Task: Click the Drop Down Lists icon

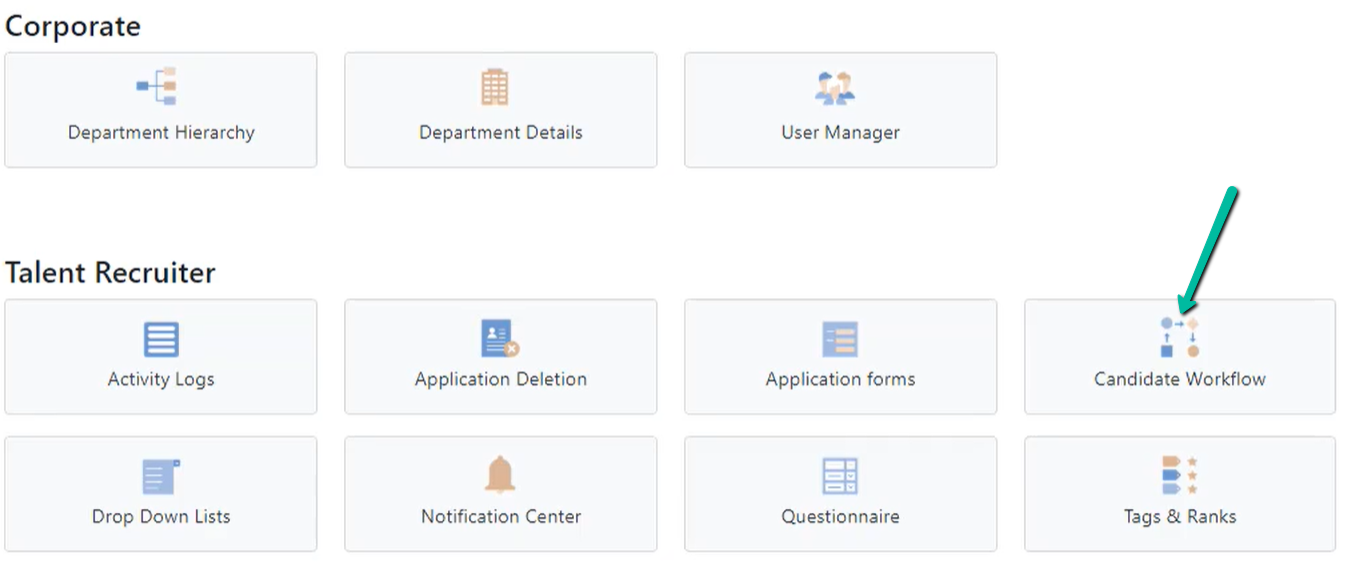Action: tap(161, 477)
